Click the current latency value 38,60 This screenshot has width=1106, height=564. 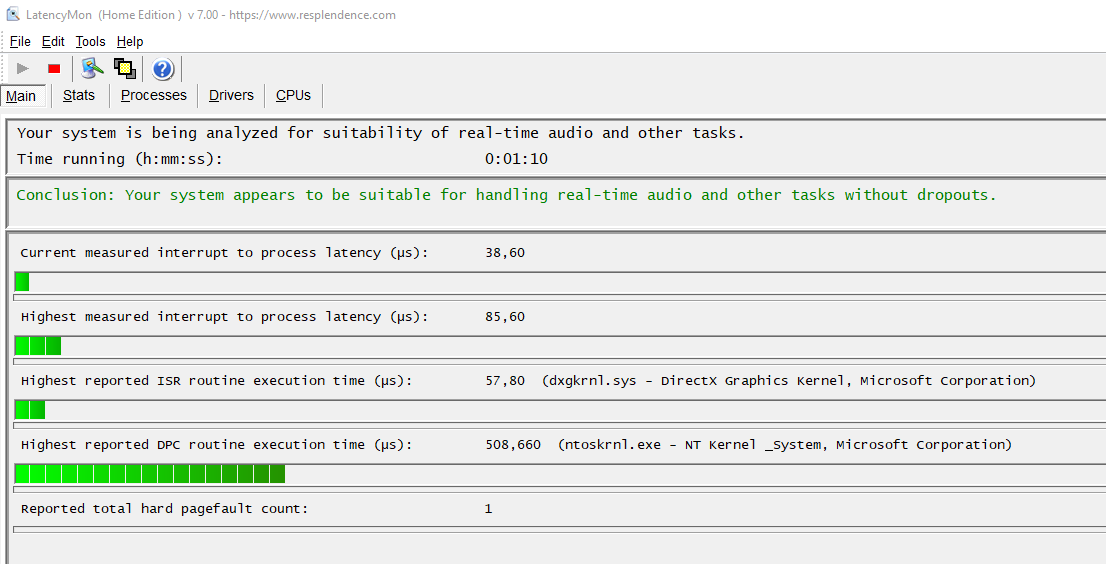click(505, 253)
